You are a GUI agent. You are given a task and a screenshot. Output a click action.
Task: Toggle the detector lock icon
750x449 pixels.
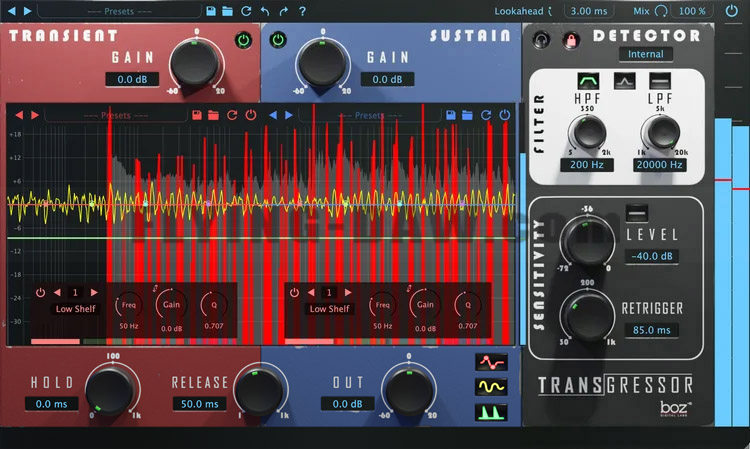tap(571, 40)
